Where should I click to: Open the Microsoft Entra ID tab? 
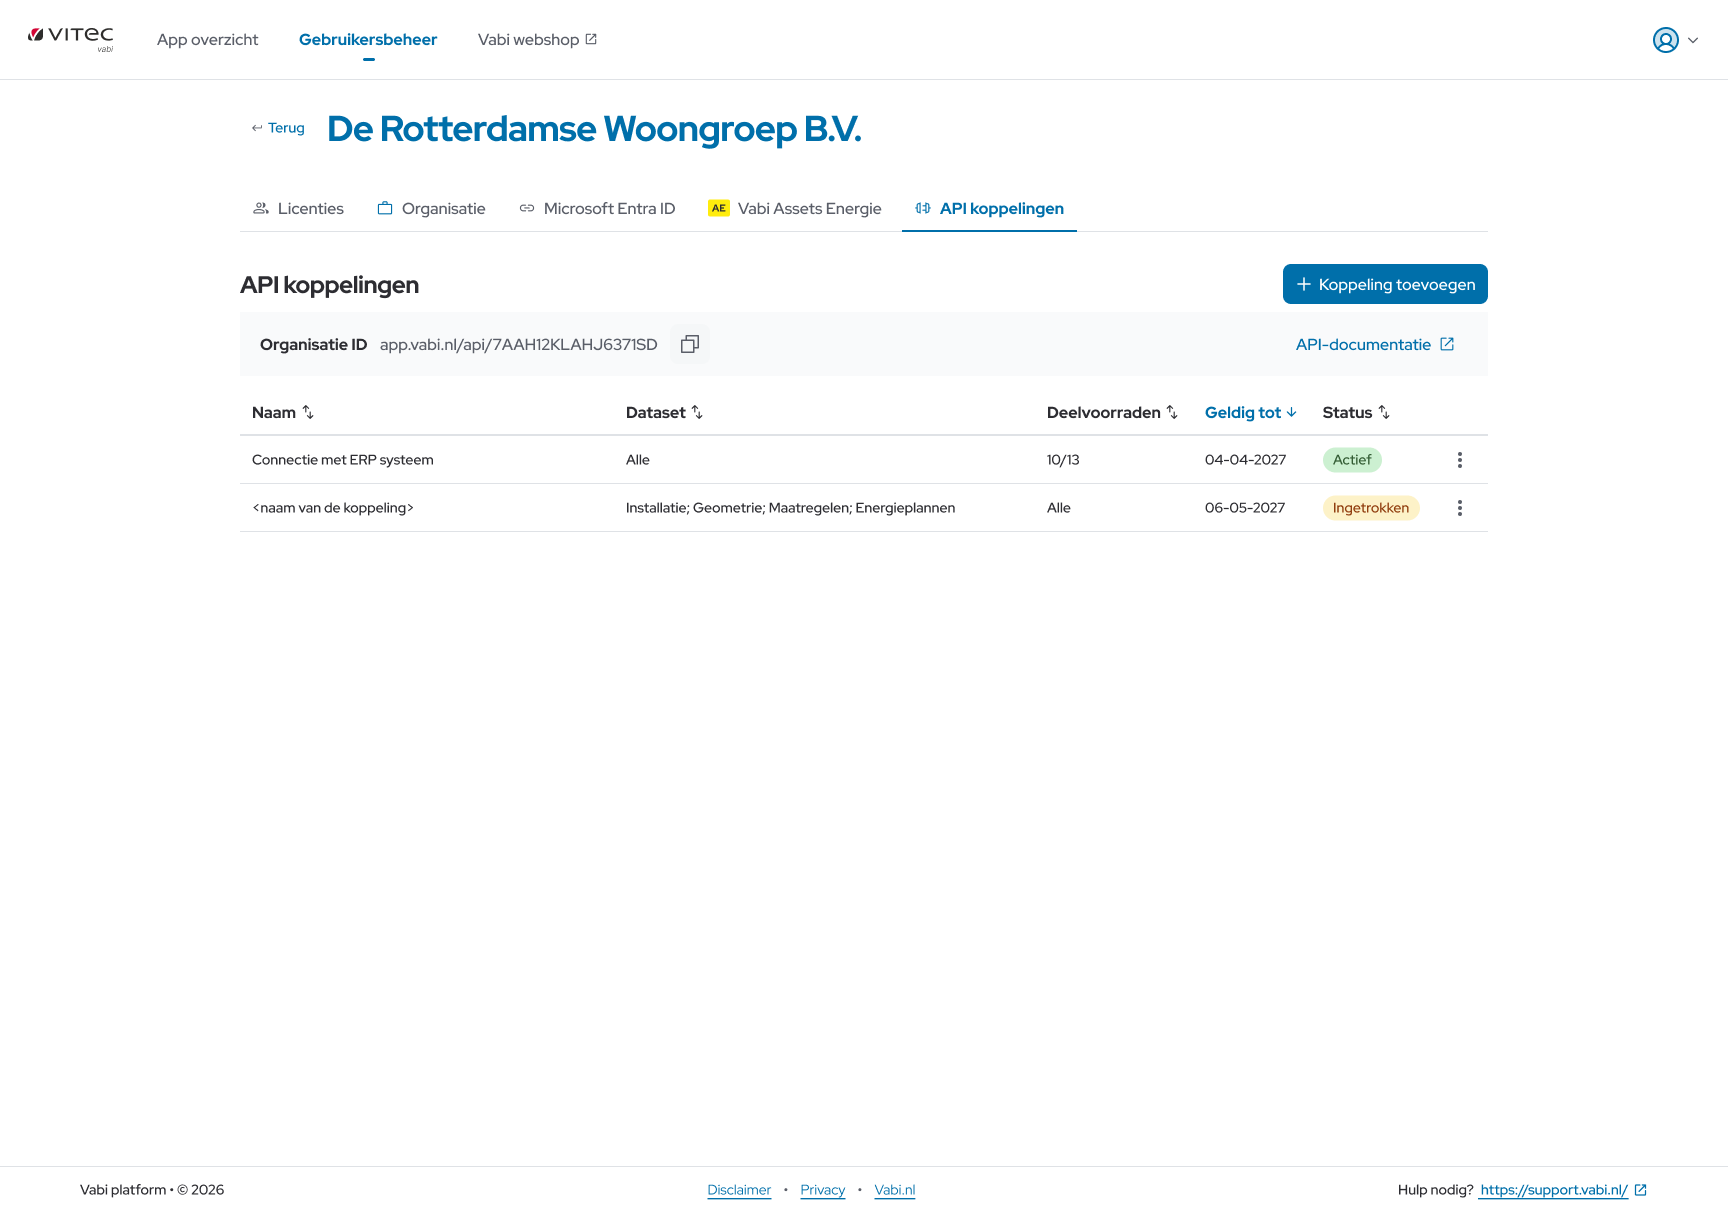point(597,208)
